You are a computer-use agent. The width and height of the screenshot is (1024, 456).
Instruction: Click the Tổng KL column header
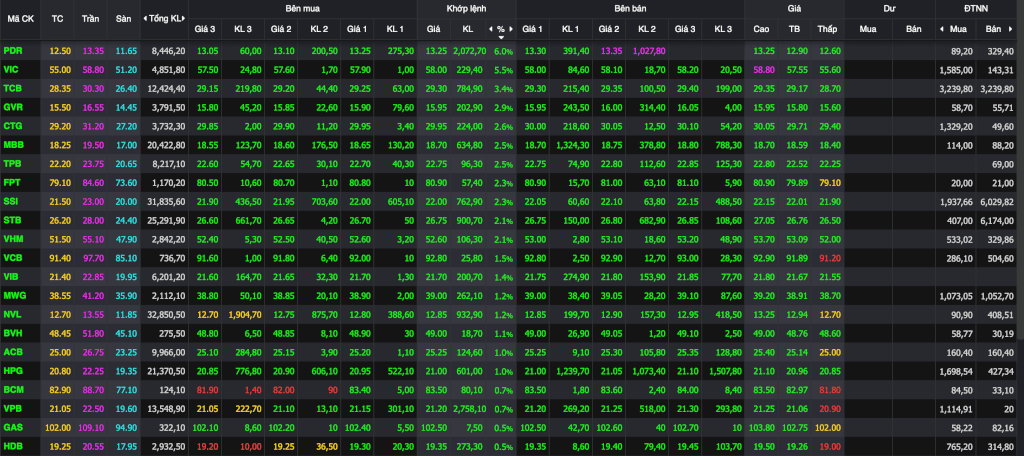[x=165, y=18]
